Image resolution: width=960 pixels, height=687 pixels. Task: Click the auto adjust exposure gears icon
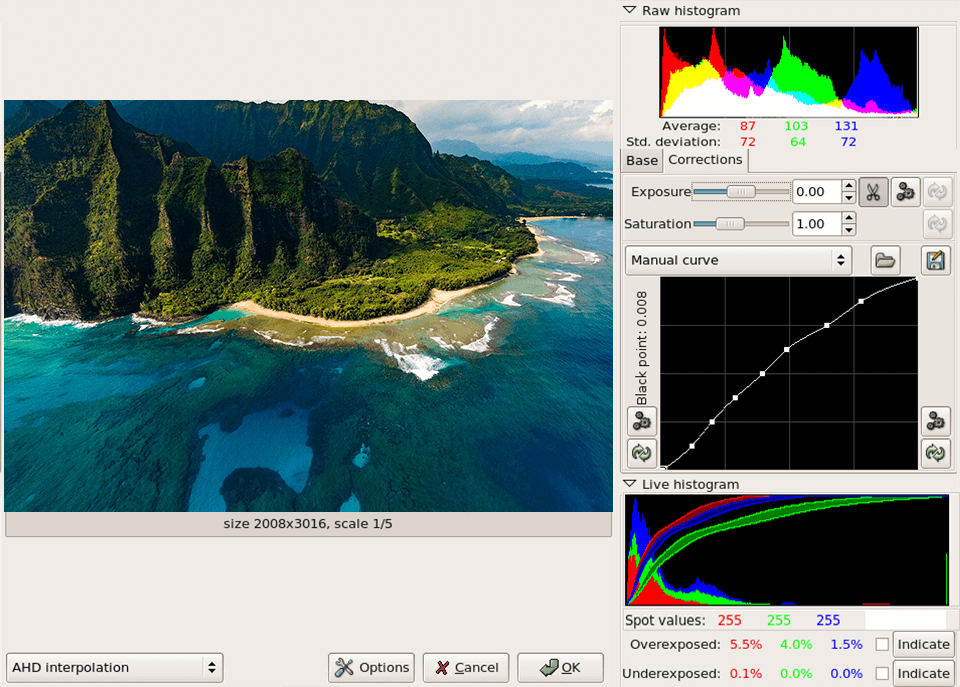(x=906, y=192)
